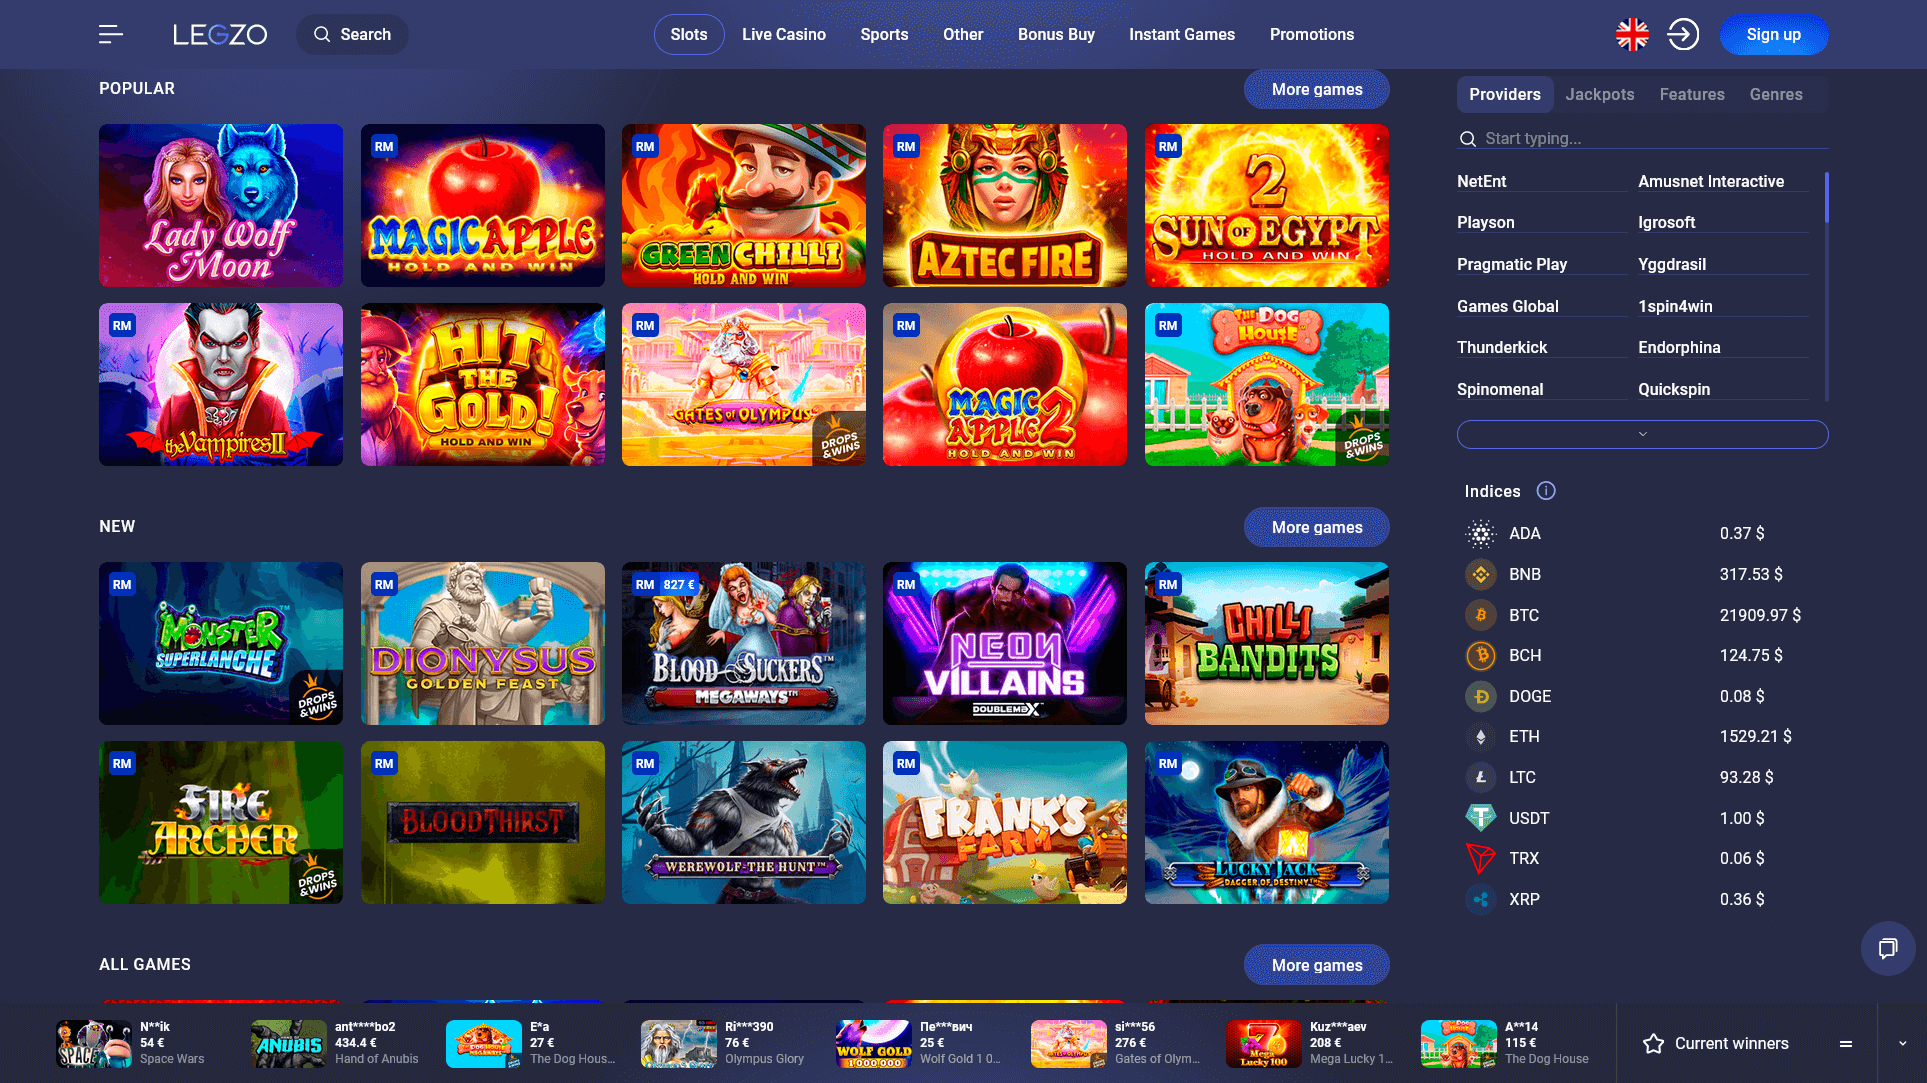
Task: Open Gates of Olympus game thumbnail
Action: [x=744, y=385]
